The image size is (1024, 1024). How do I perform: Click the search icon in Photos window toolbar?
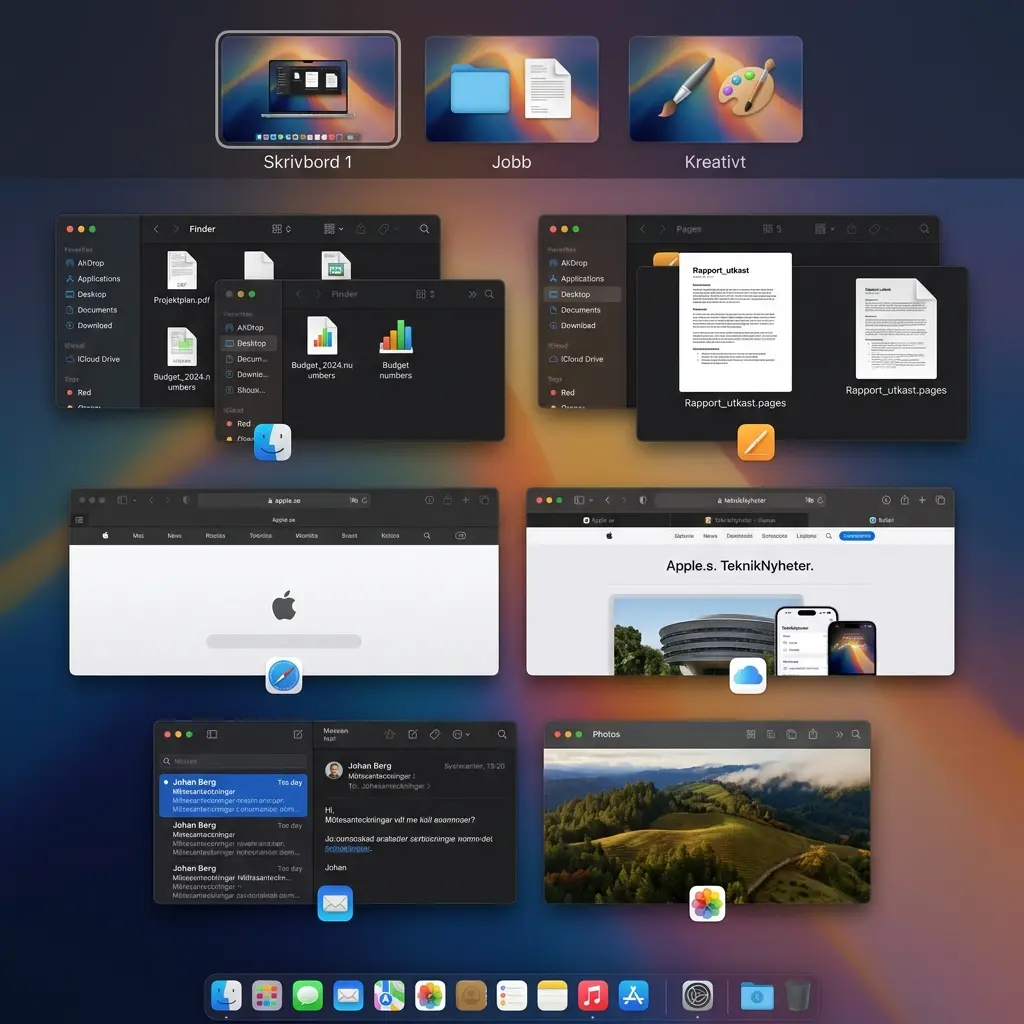pos(856,734)
